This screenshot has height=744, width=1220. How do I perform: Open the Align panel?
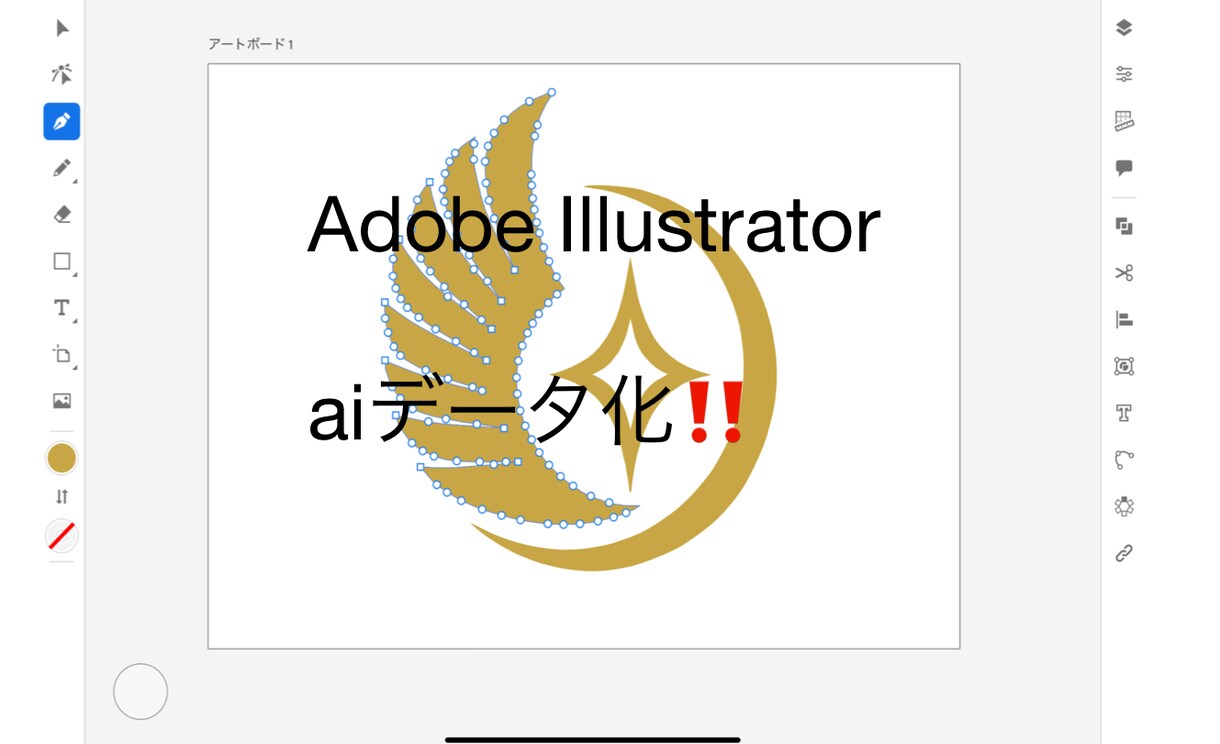click(1124, 320)
